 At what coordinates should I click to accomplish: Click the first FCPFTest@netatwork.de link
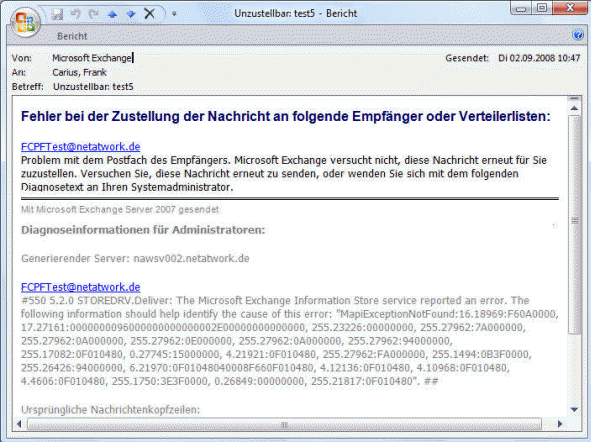(x=81, y=147)
